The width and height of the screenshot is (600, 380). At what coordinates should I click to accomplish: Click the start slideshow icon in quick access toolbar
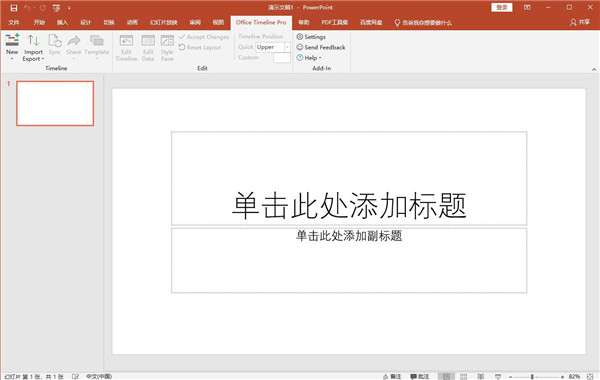pos(57,8)
